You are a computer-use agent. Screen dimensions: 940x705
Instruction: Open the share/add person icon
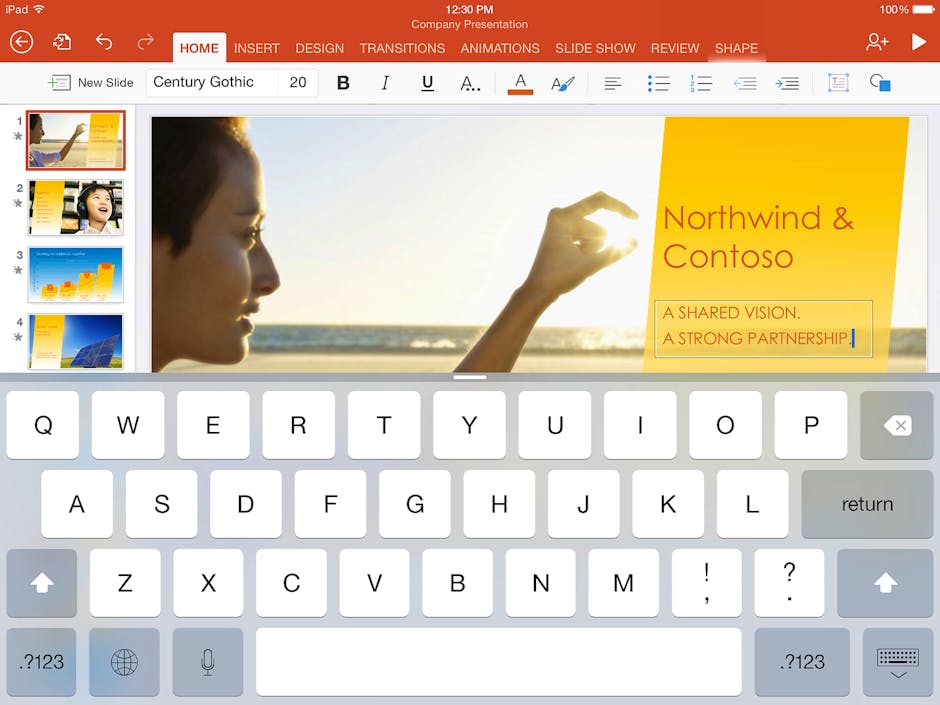(877, 41)
